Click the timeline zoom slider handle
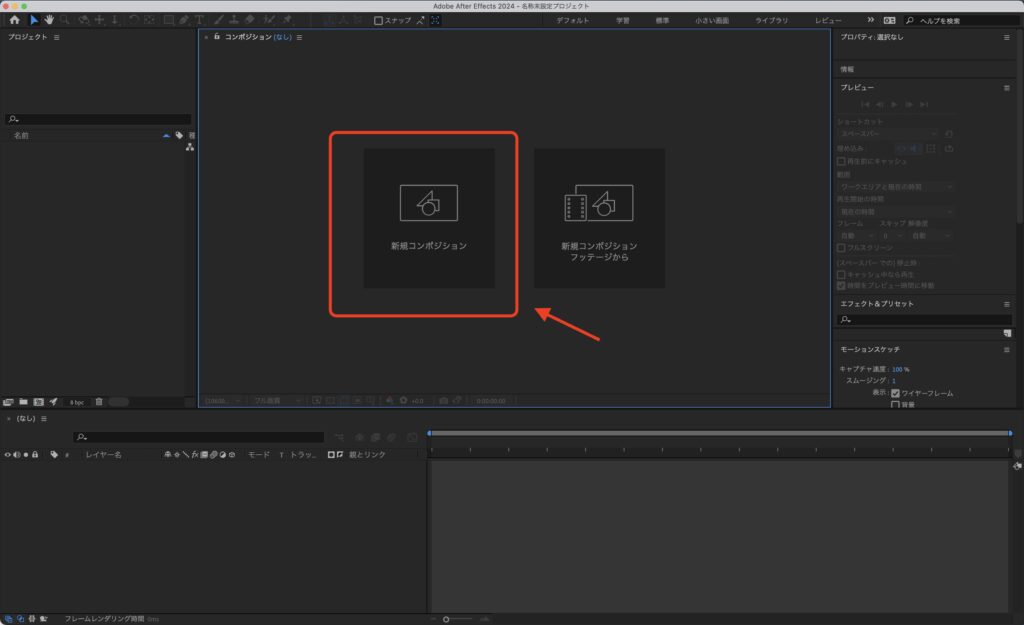Image resolution: width=1024 pixels, height=625 pixels. 446,619
